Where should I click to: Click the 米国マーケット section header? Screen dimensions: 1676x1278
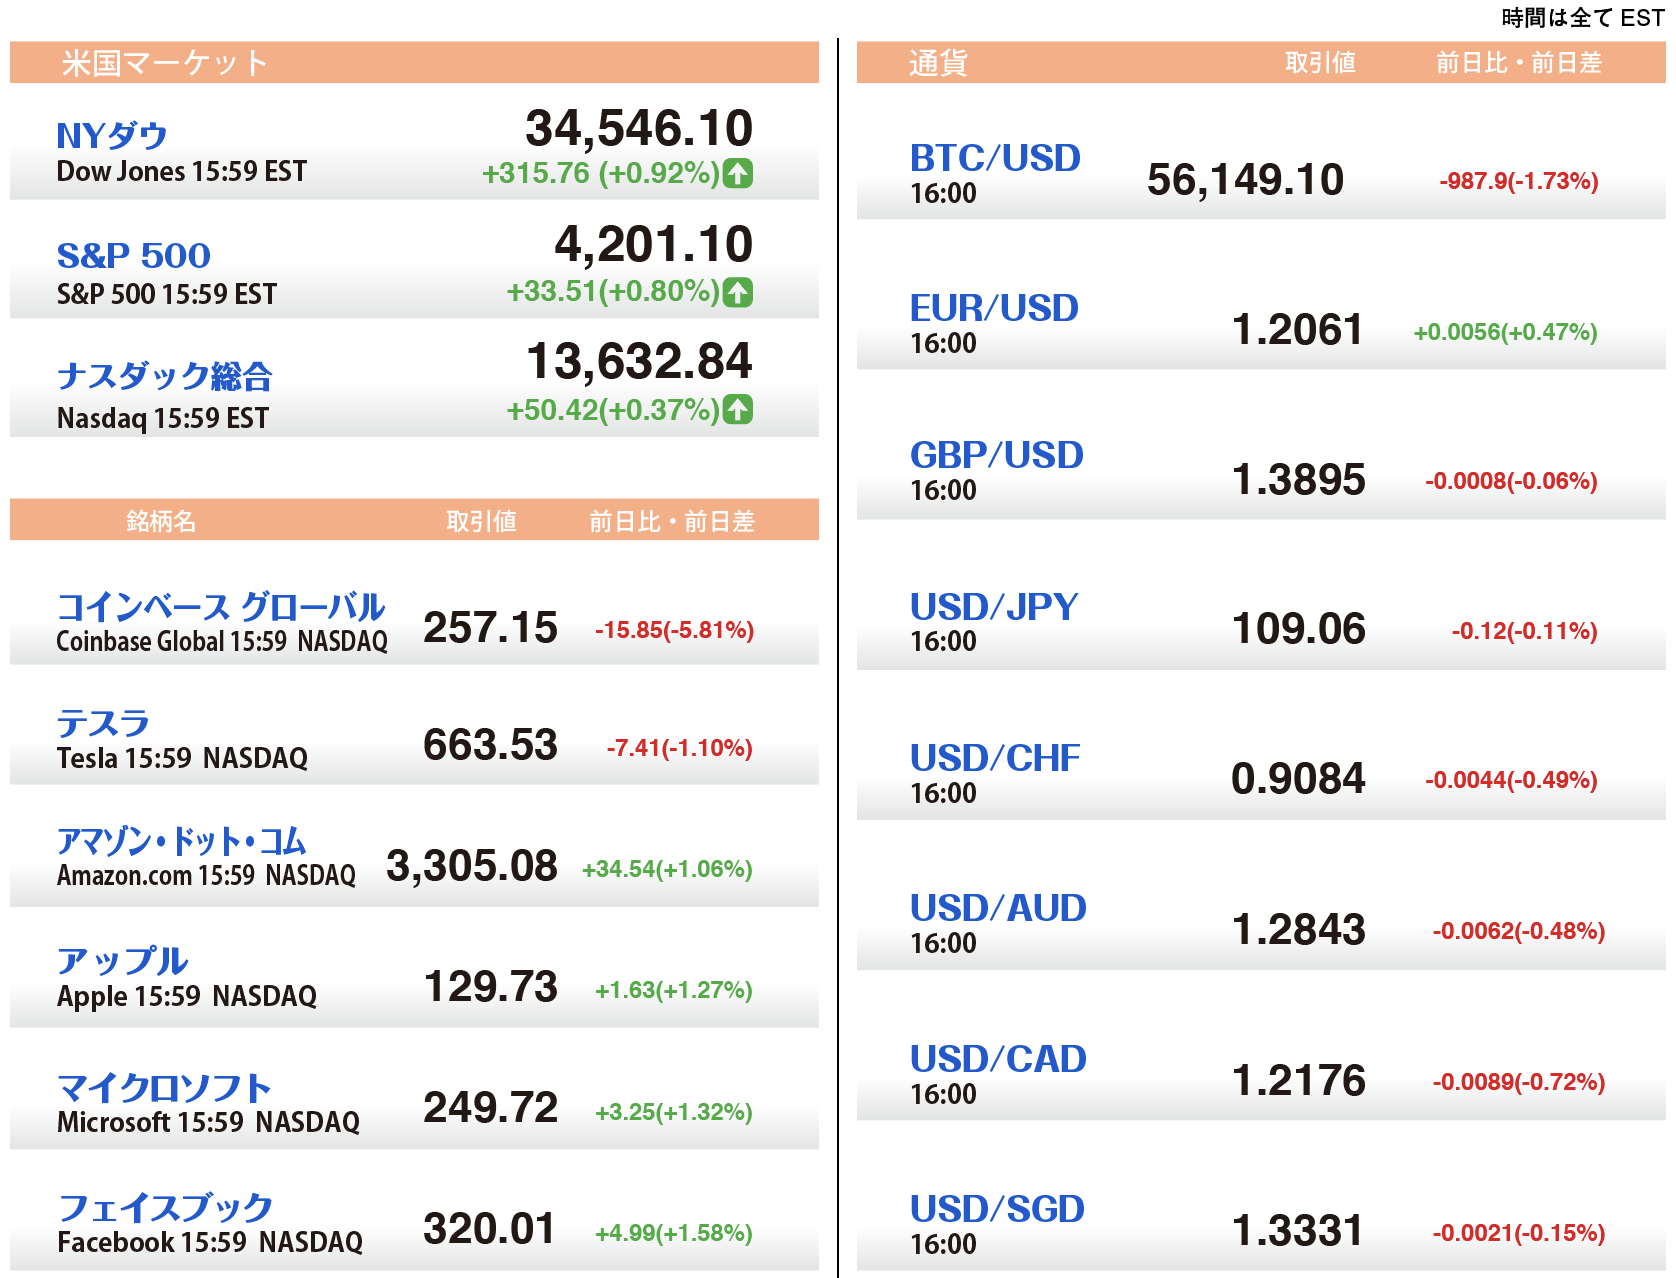click(x=165, y=63)
